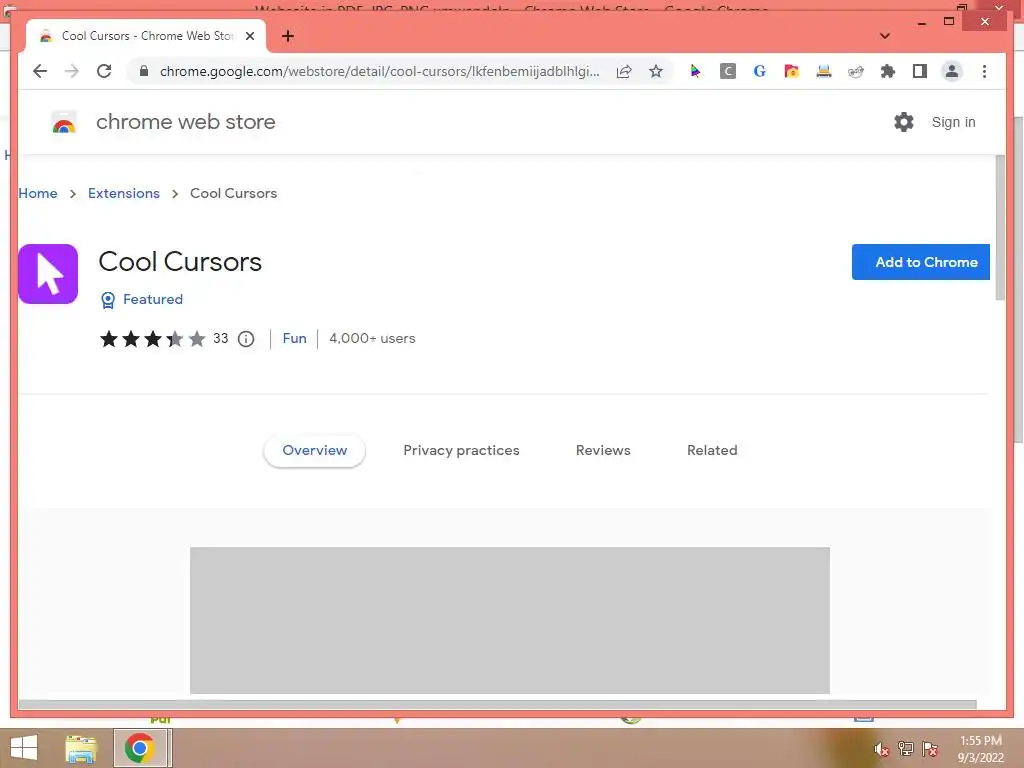This screenshot has width=1024, height=768.
Task: Click the Chrome taskbar icon
Action: click(x=140, y=748)
